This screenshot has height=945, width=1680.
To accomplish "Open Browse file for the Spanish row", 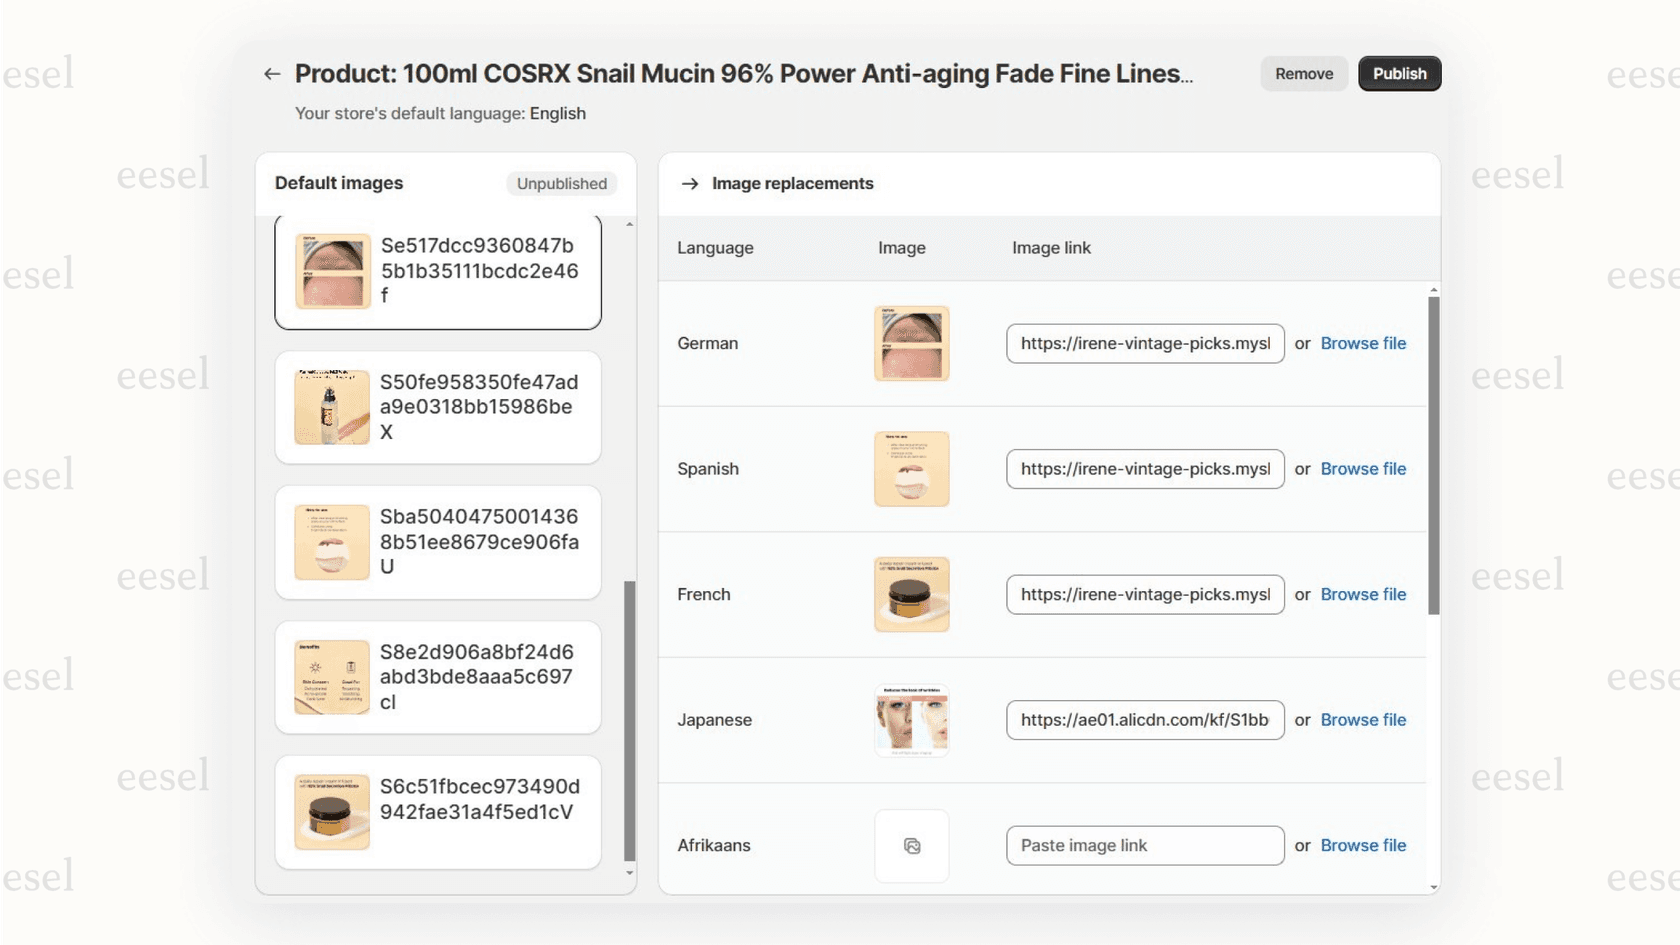I will [1363, 468].
